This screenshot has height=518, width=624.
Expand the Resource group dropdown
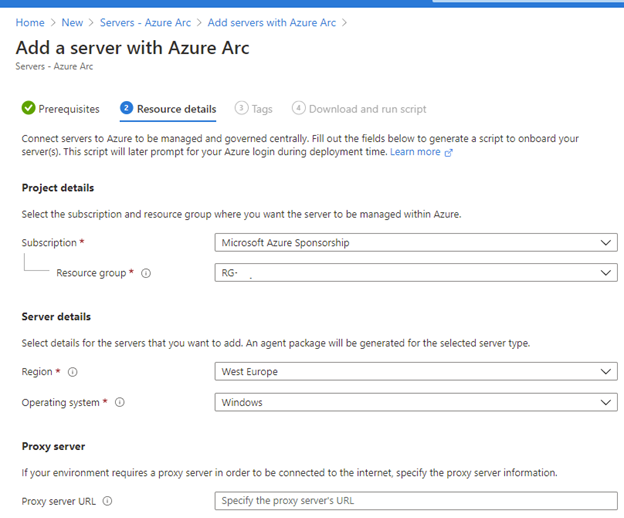tap(416, 273)
